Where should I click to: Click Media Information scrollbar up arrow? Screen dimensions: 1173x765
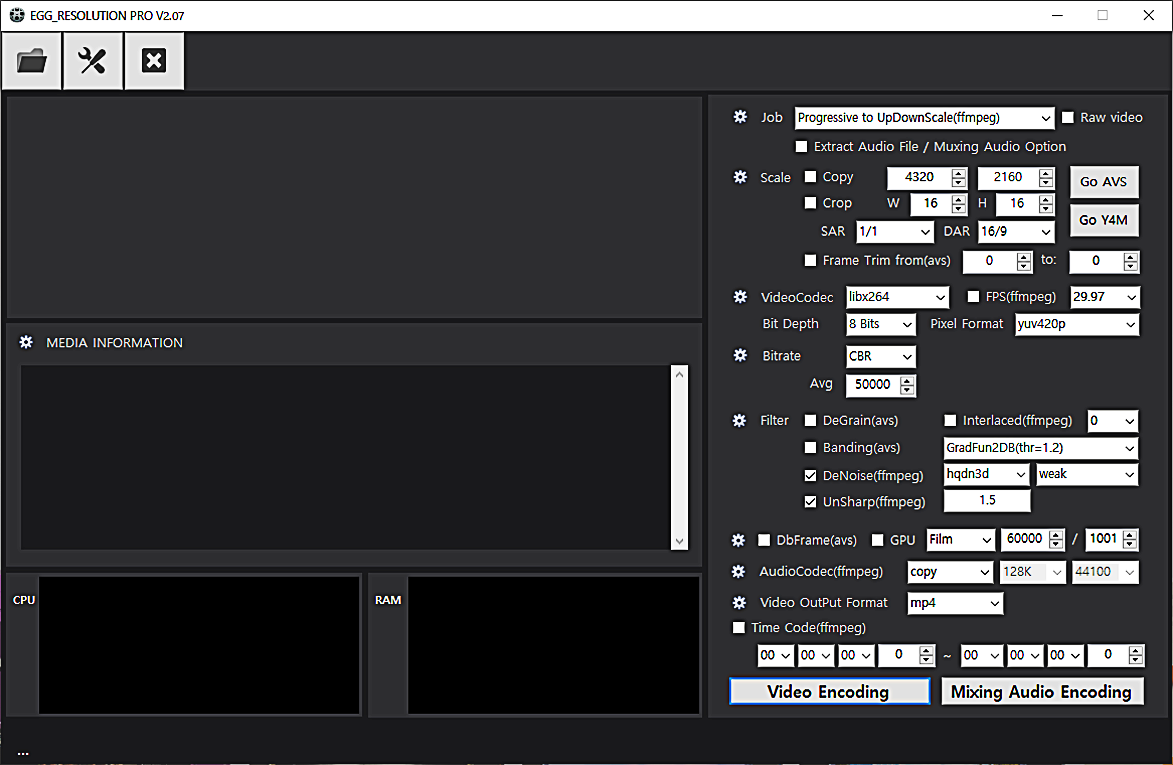[x=679, y=374]
